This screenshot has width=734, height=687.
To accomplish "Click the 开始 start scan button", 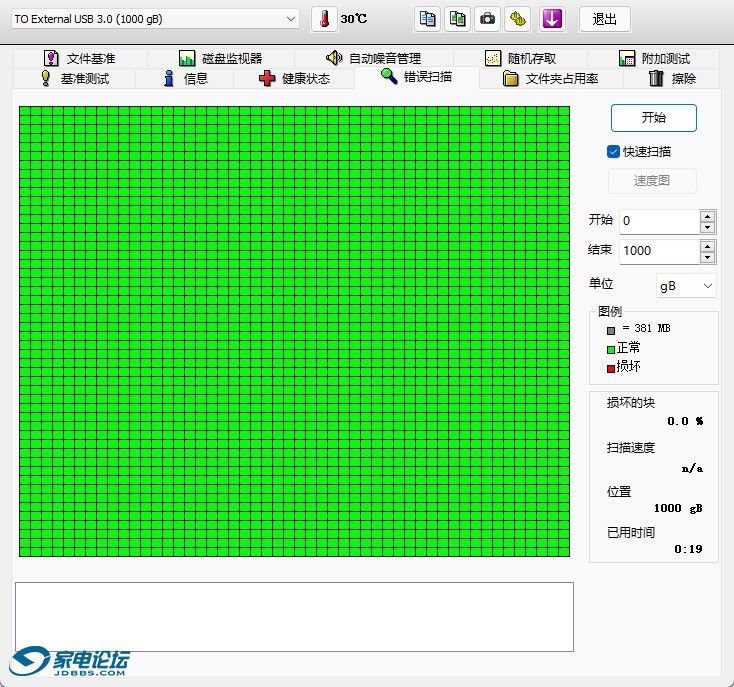I will (653, 117).
